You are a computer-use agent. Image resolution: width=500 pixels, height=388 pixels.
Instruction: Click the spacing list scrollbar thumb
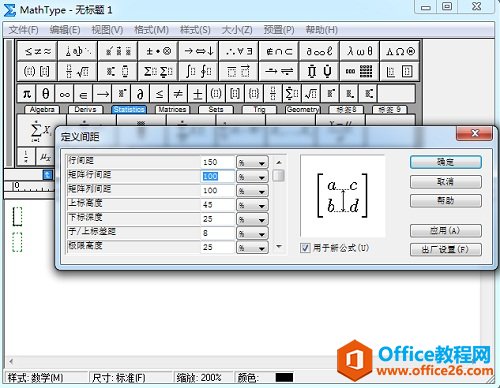(279, 176)
